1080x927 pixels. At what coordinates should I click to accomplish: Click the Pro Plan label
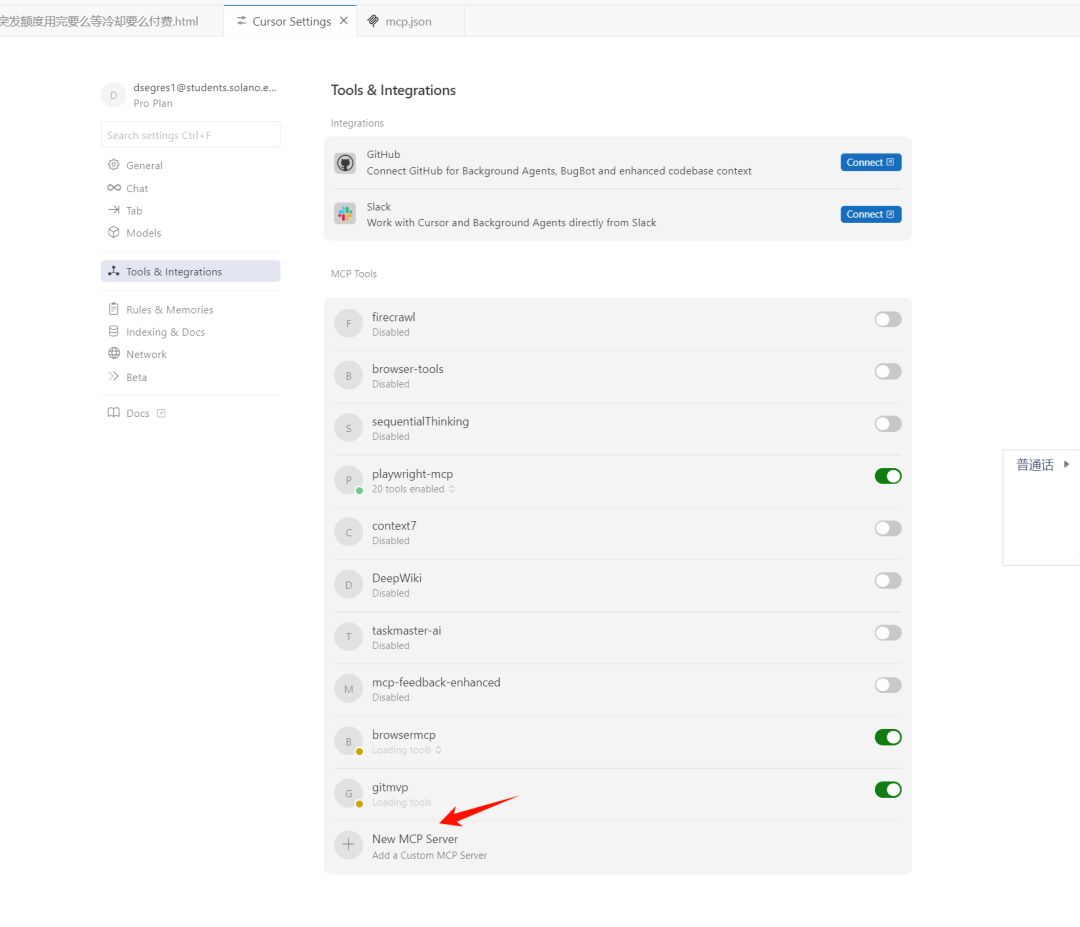[153, 103]
